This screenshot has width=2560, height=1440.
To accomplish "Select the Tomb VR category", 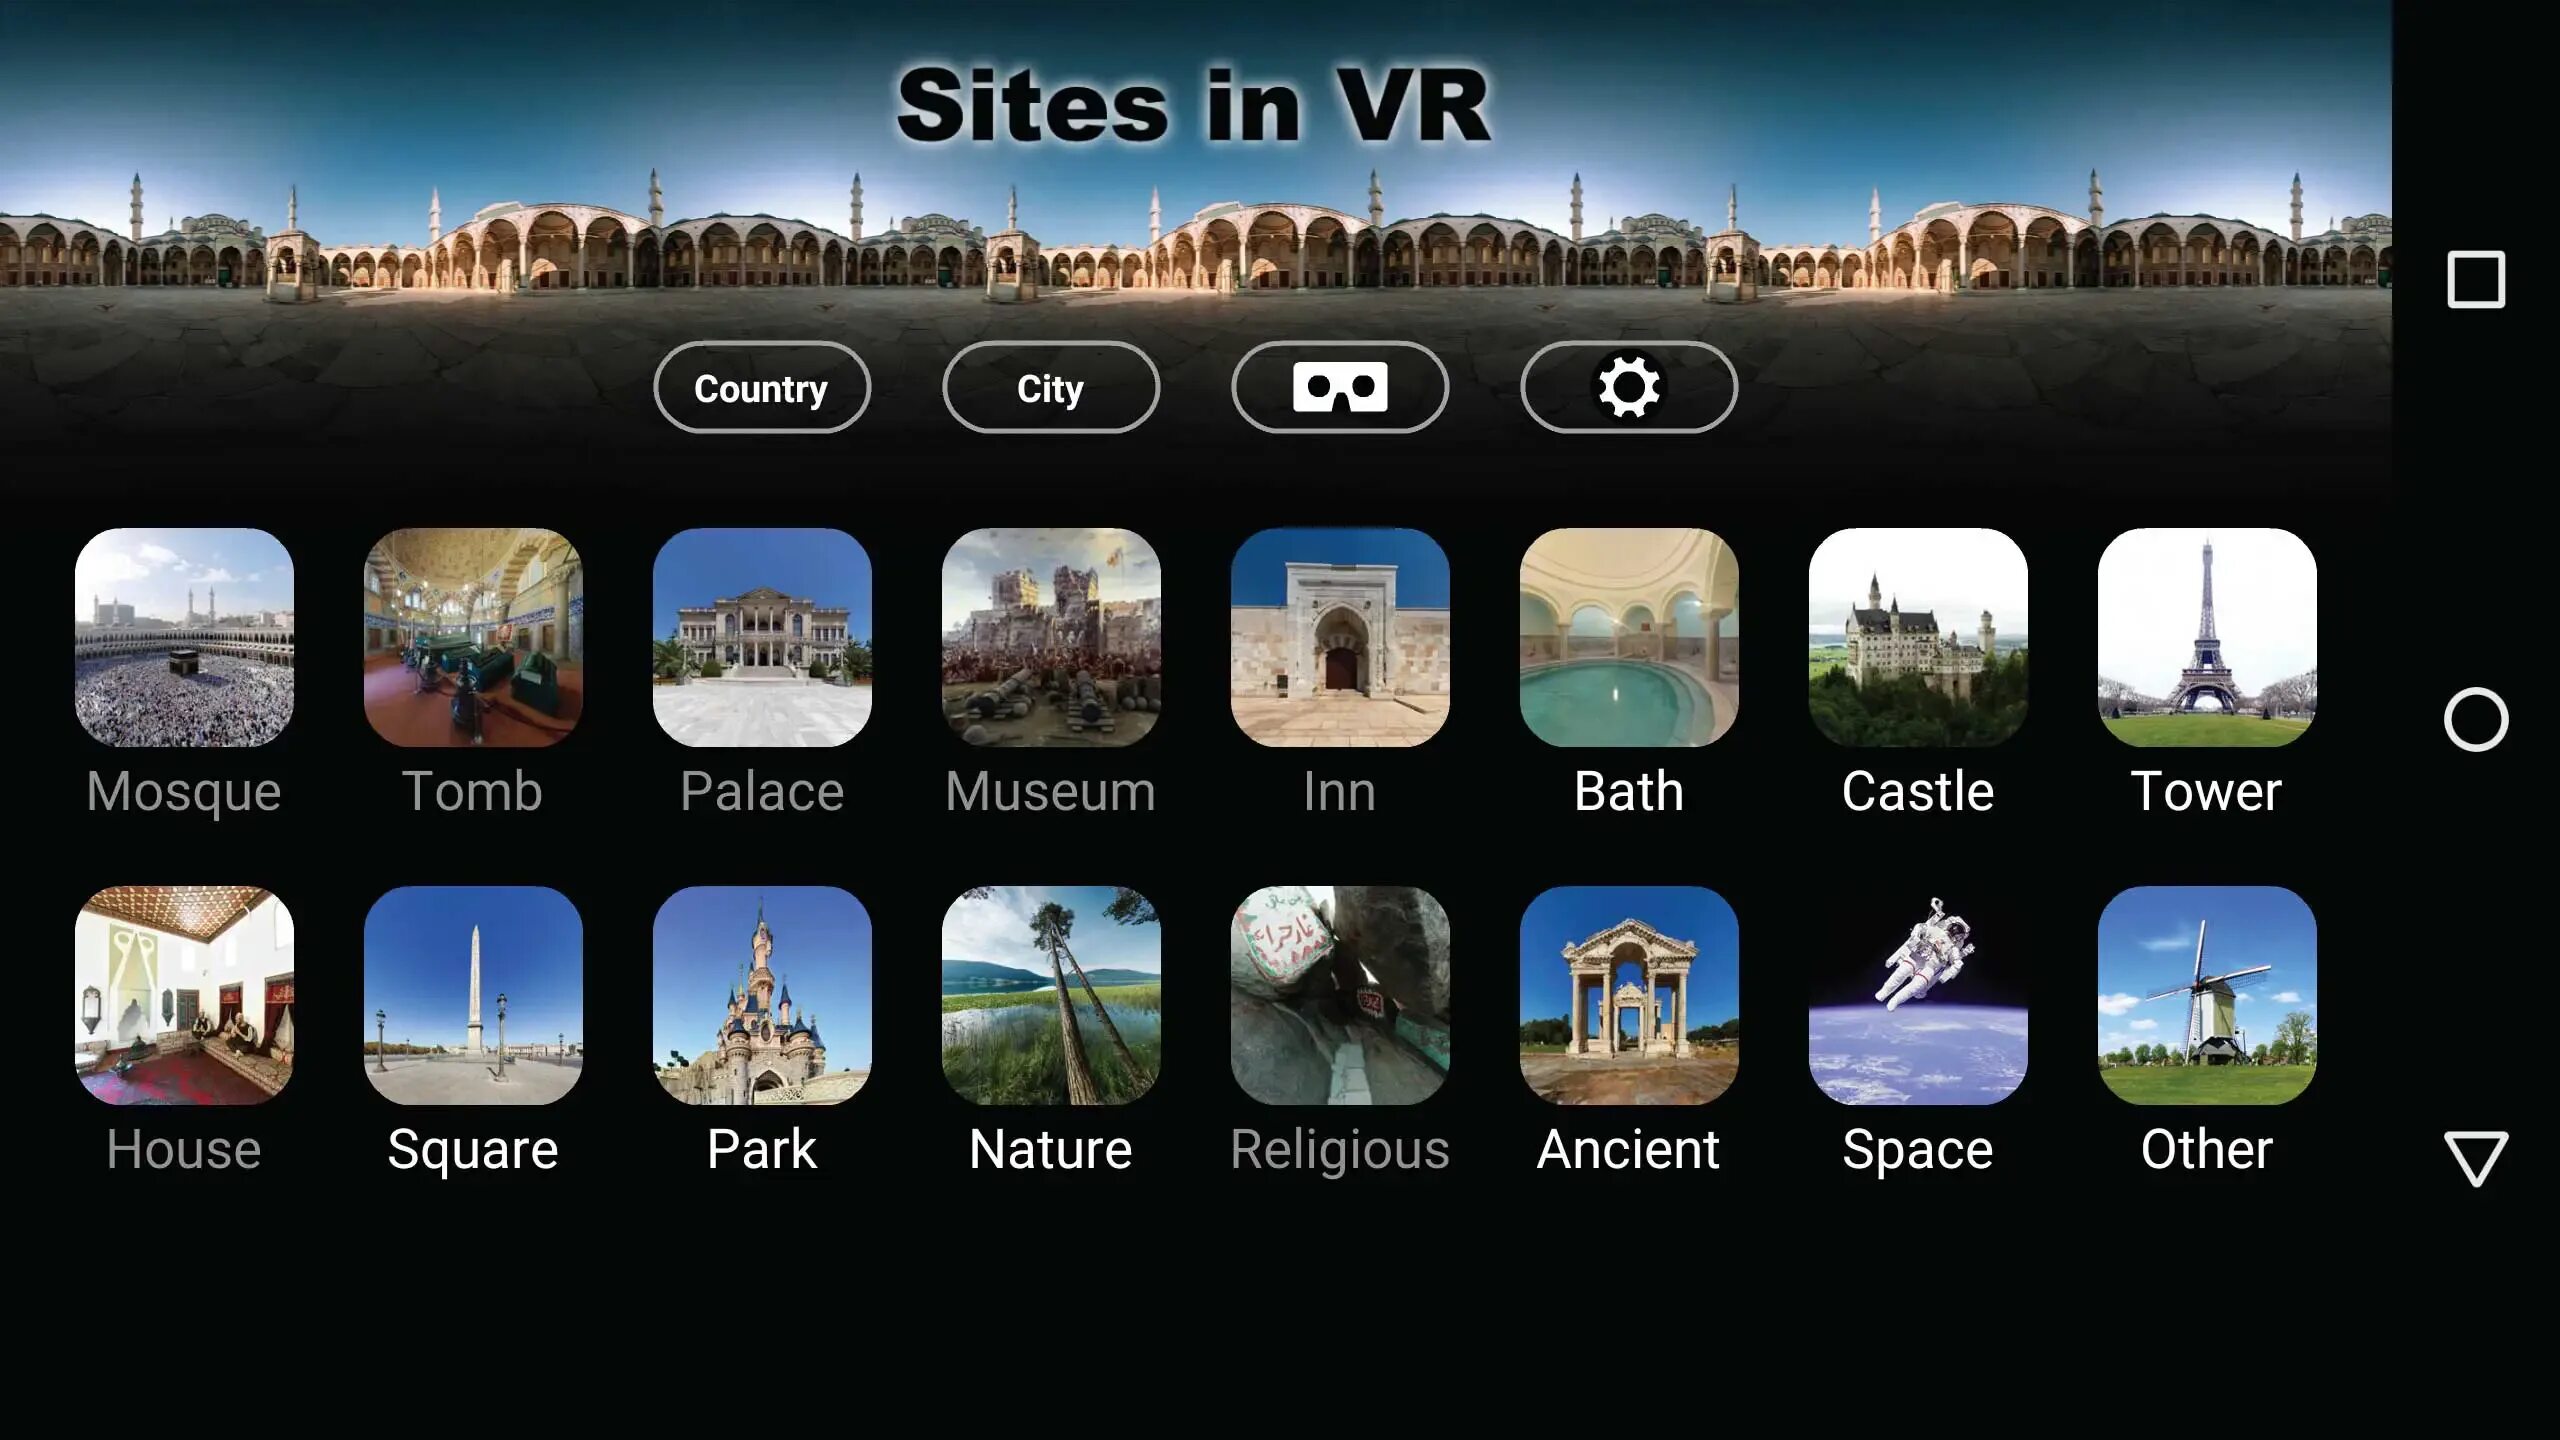I will [x=471, y=675].
